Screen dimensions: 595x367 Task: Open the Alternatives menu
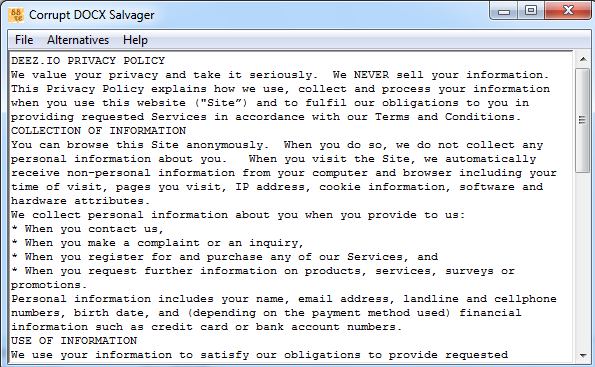(x=78, y=40)
